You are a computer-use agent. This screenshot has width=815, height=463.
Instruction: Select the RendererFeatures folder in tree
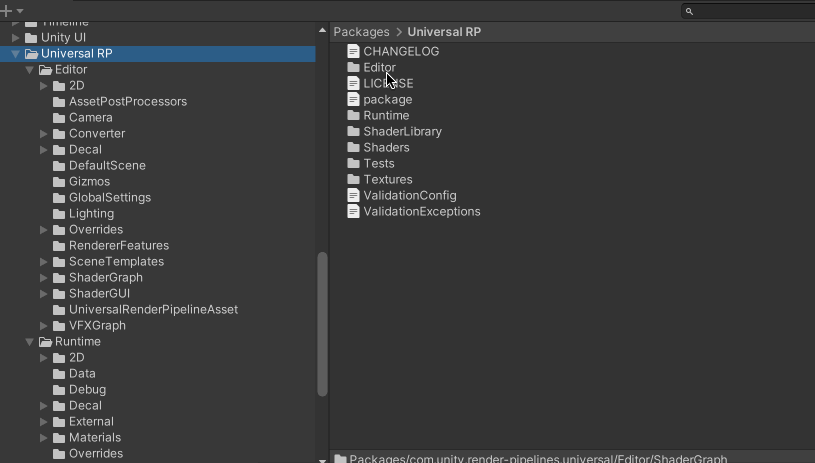(118, 245)
